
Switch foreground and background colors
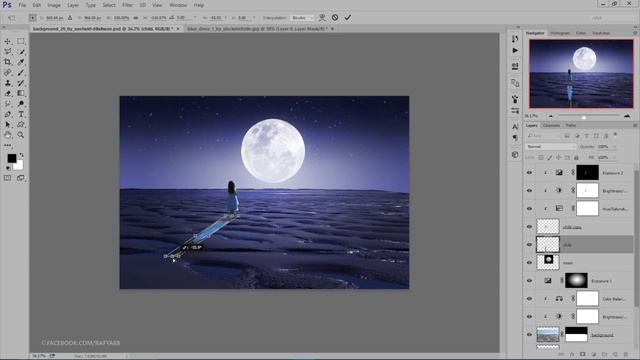[21, 155]
